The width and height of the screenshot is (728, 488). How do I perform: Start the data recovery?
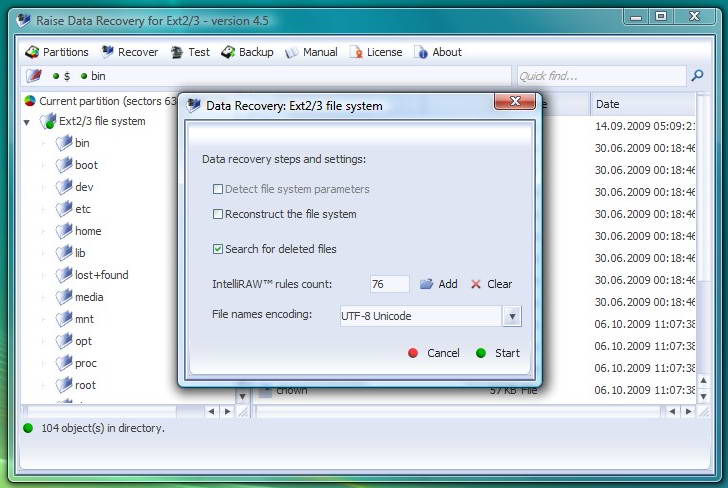498,353
